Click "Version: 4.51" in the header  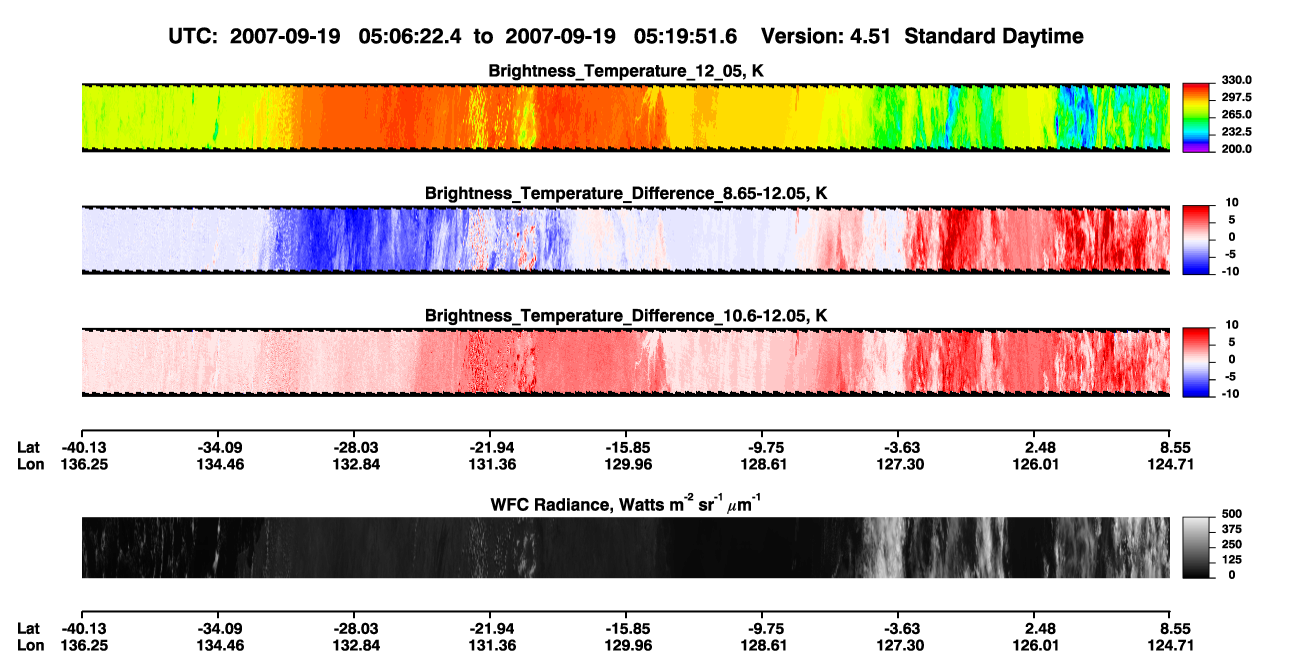[x=825, y=36]
